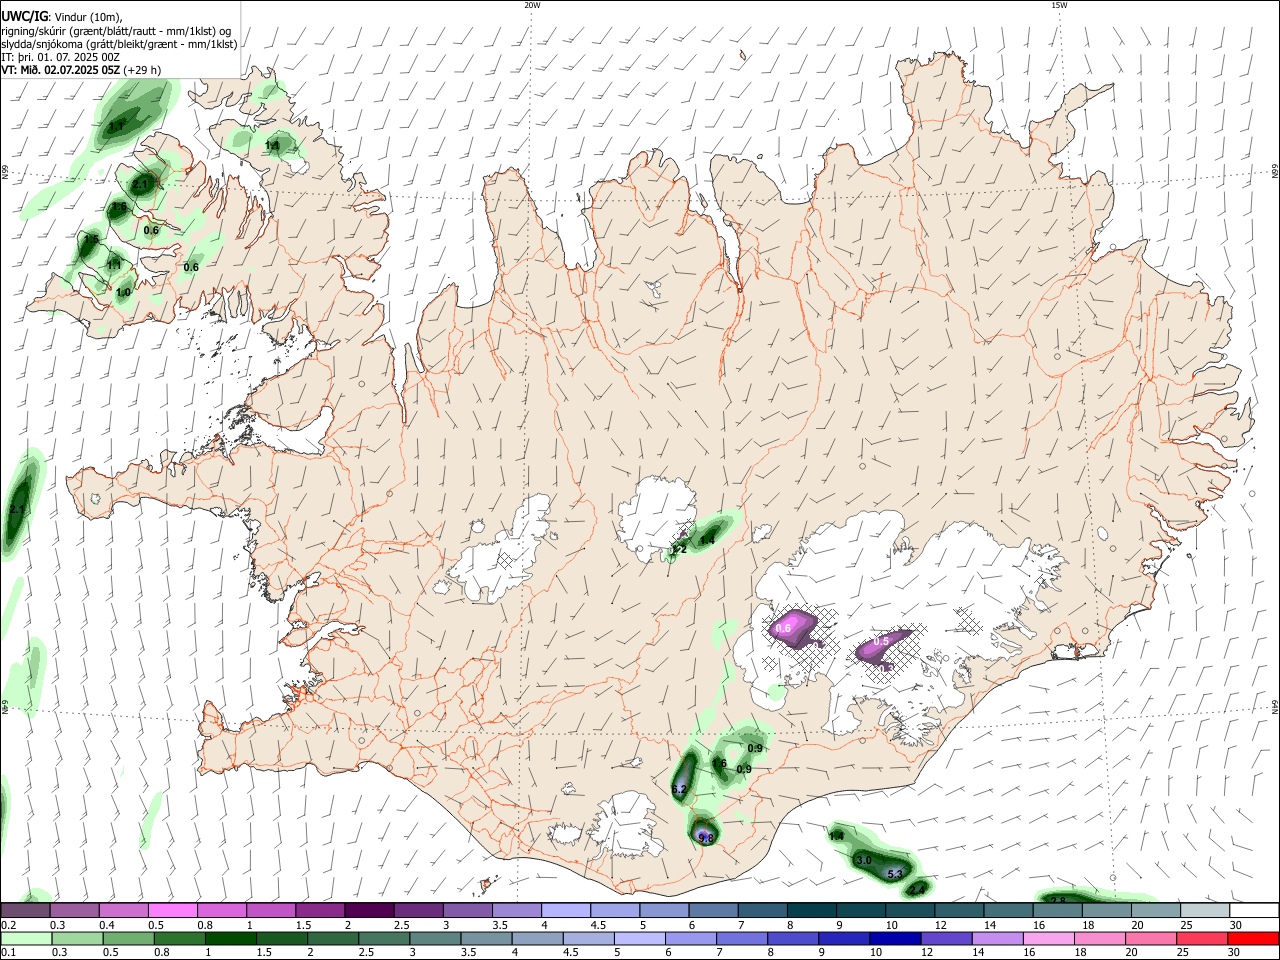
Task: Click the "VT: Mið. 02.07.2025 05Z" valid time
Action: 61,70
